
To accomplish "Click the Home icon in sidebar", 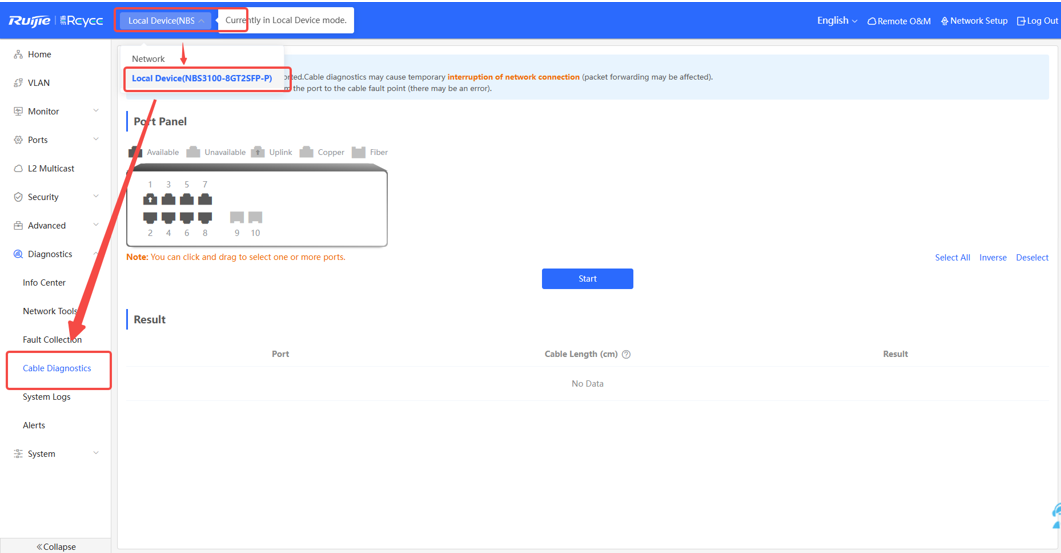I will click(18, 55).
